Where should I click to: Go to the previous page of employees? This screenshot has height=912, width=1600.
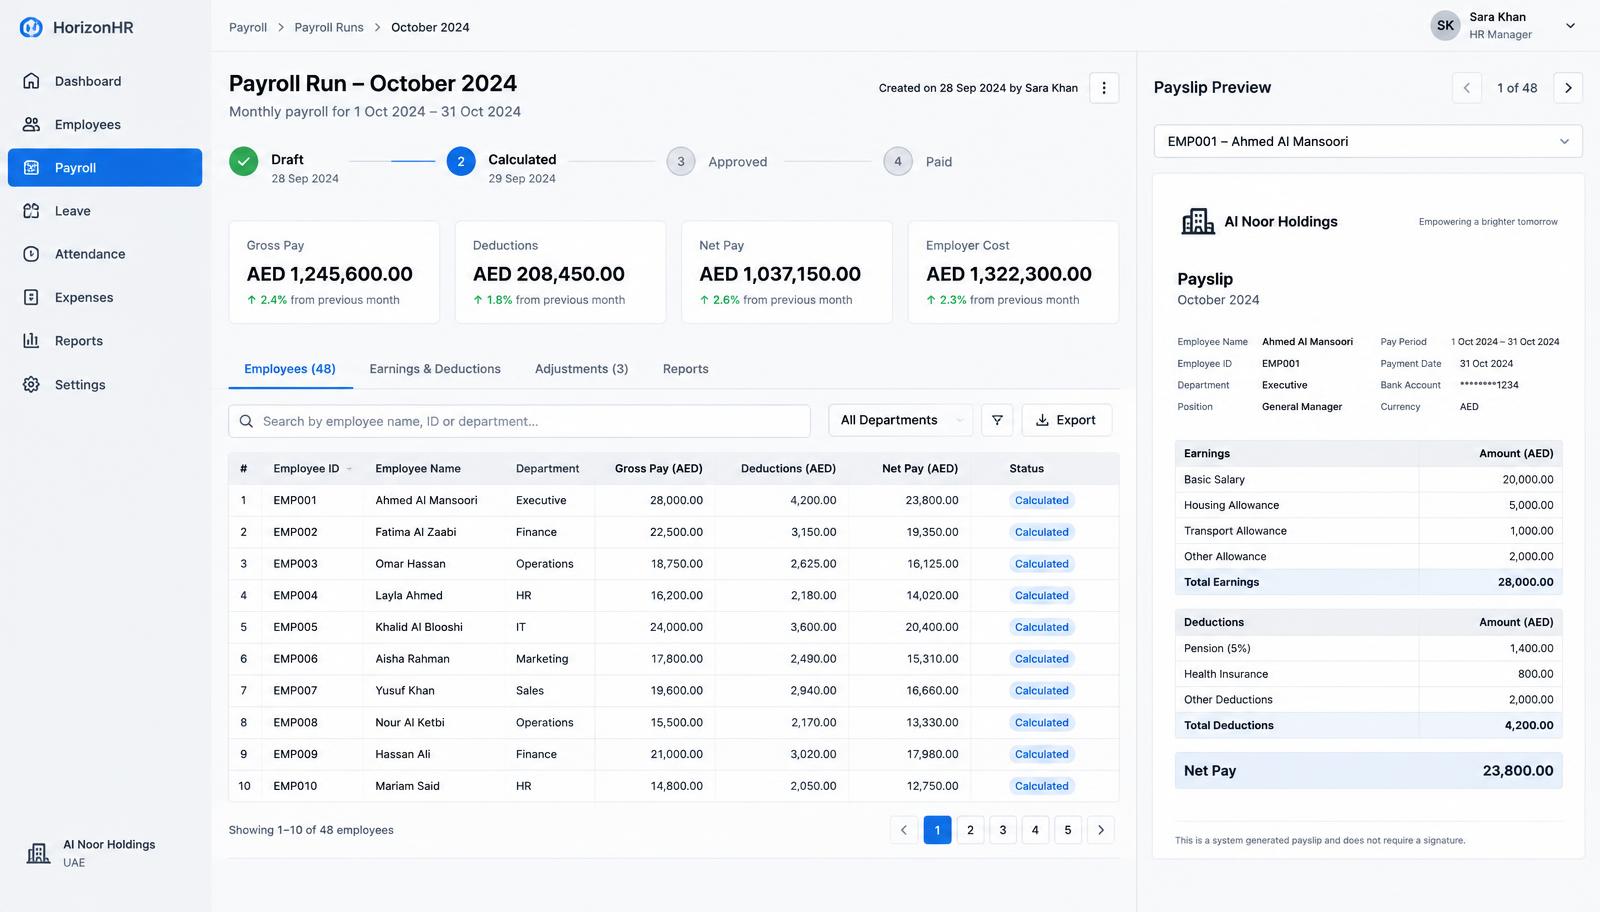[x=904, y=830]
